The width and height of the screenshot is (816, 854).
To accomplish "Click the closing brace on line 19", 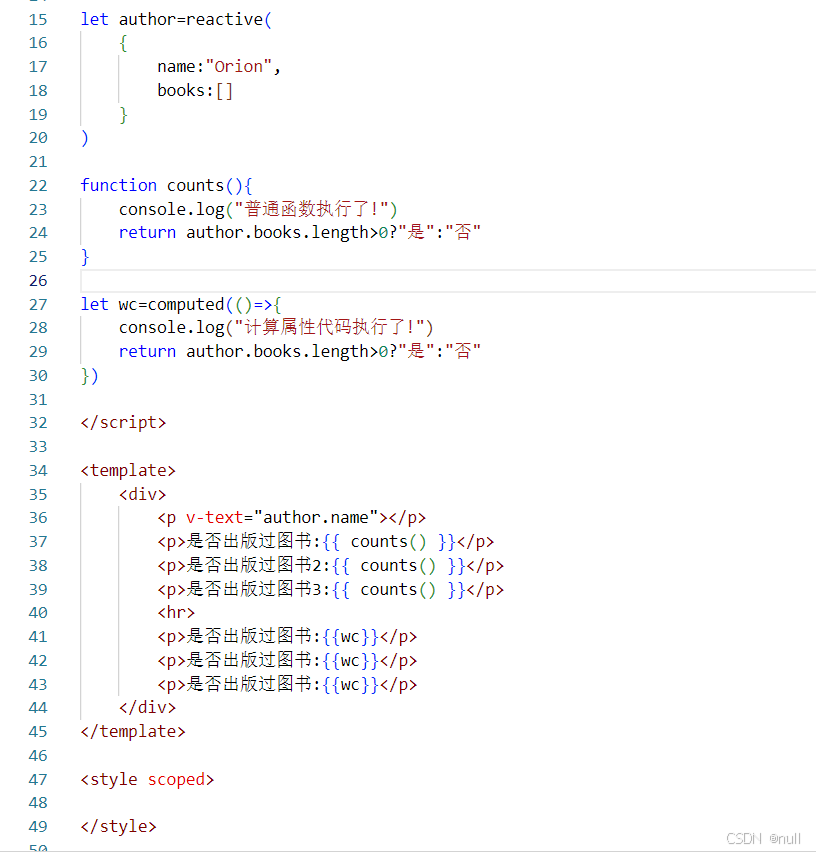I will click(x=123, y=114).
